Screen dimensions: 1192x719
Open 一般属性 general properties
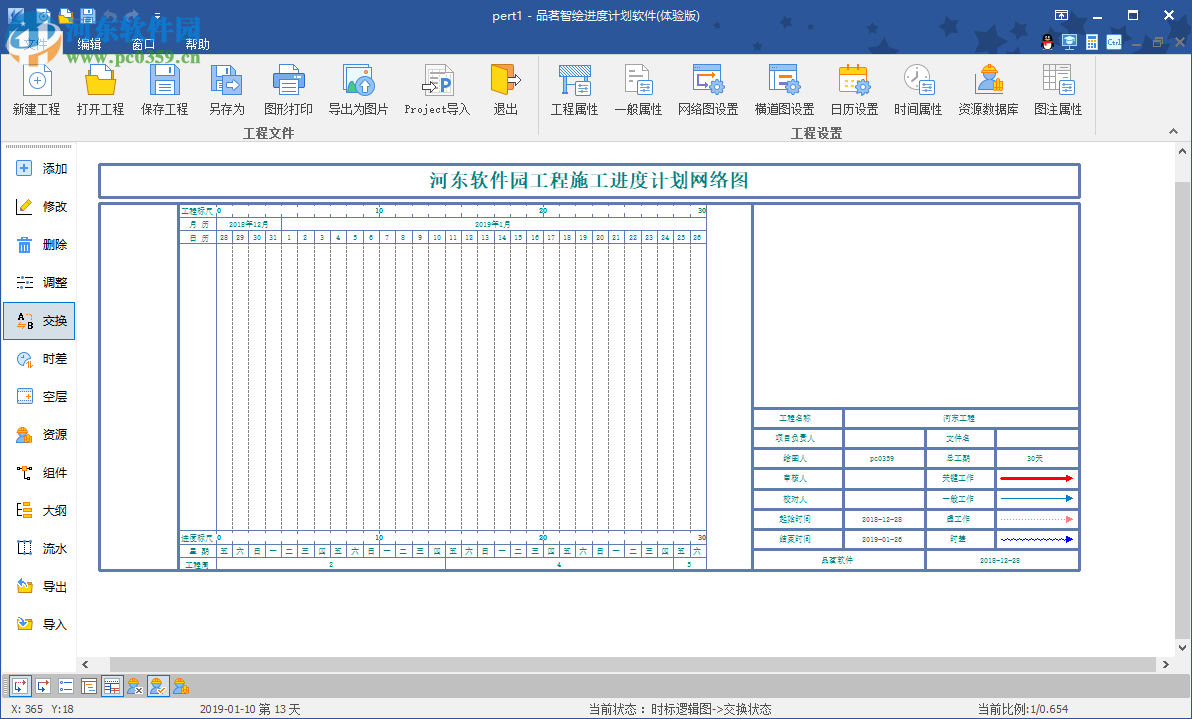click(639, 90)
